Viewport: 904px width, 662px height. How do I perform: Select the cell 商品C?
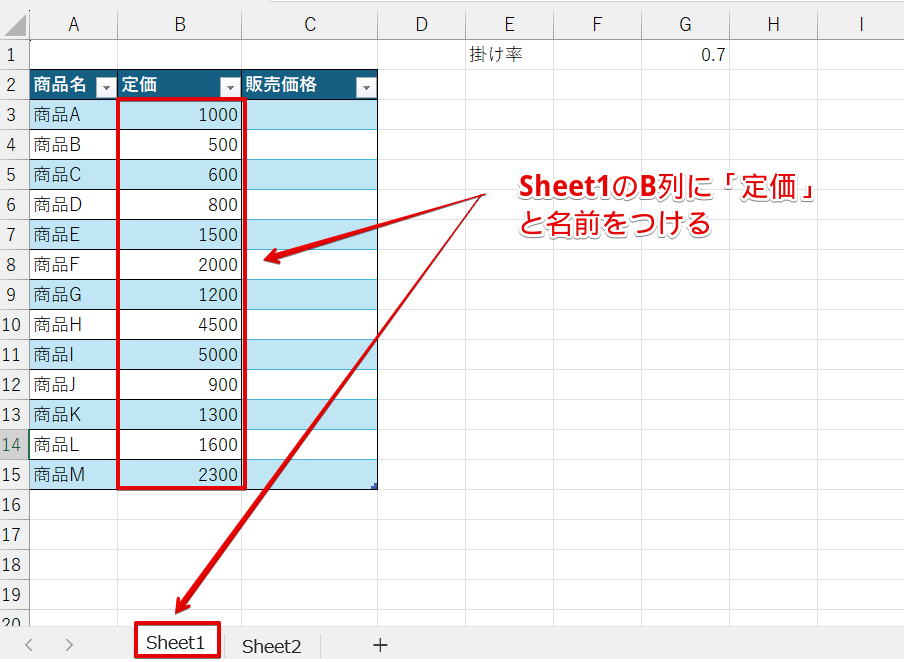click(73, 175)
